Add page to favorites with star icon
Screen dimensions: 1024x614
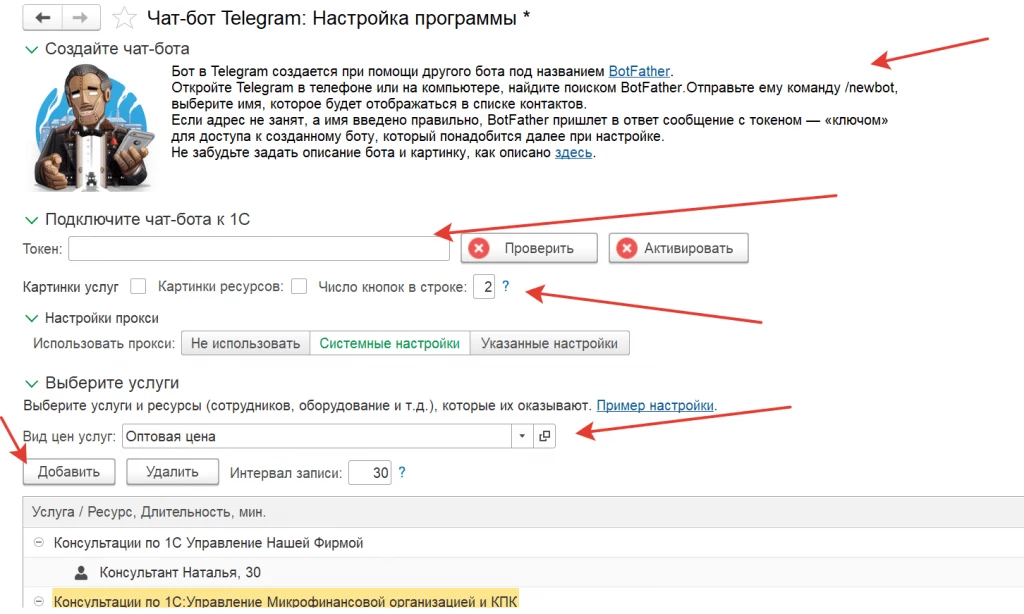tap(123, 18)
